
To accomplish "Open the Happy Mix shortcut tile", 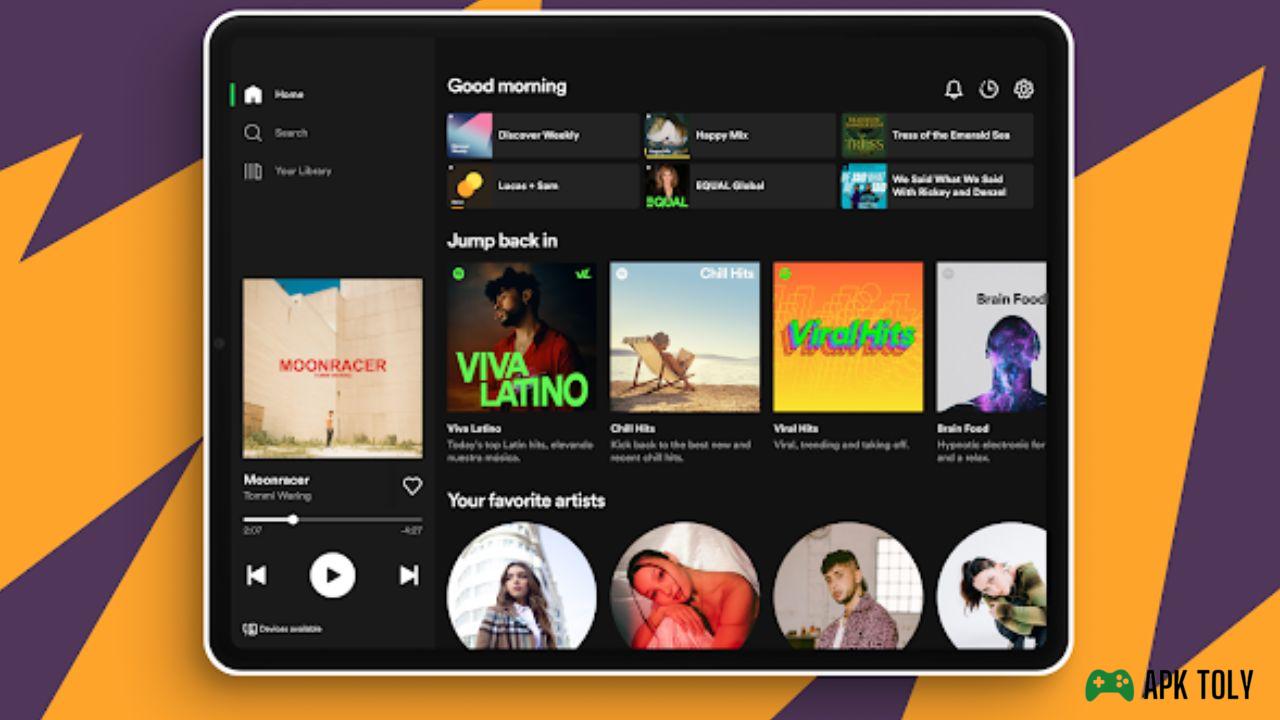I will point(740,135).
